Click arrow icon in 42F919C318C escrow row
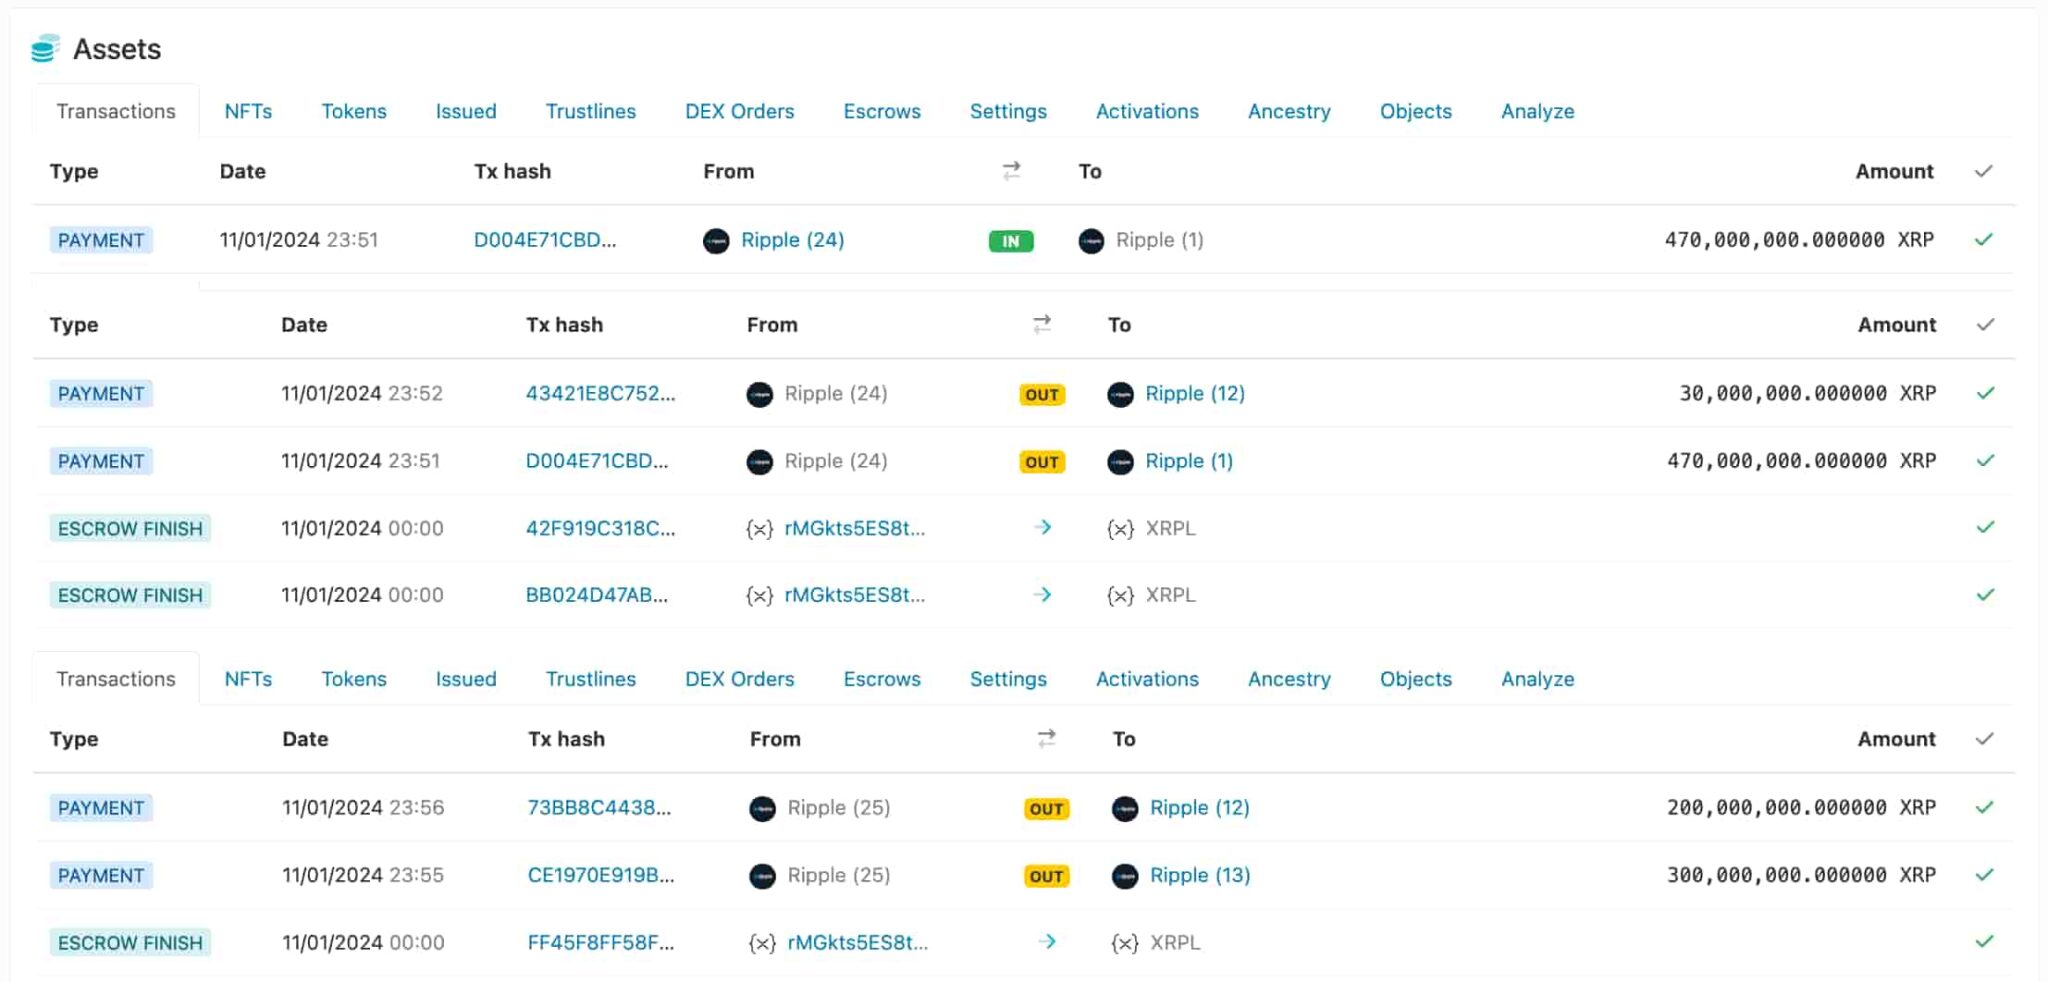2048x982 pixels. (x=1042, y=527)
